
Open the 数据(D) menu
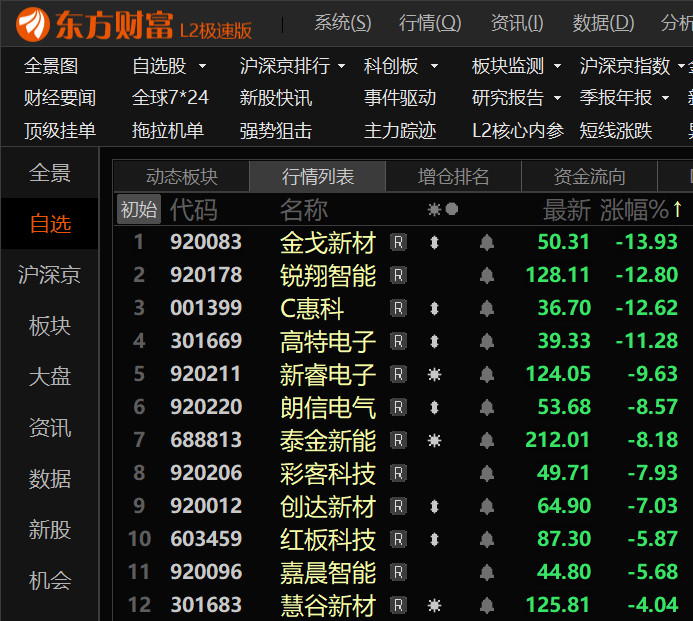click(x=603, y=23)
